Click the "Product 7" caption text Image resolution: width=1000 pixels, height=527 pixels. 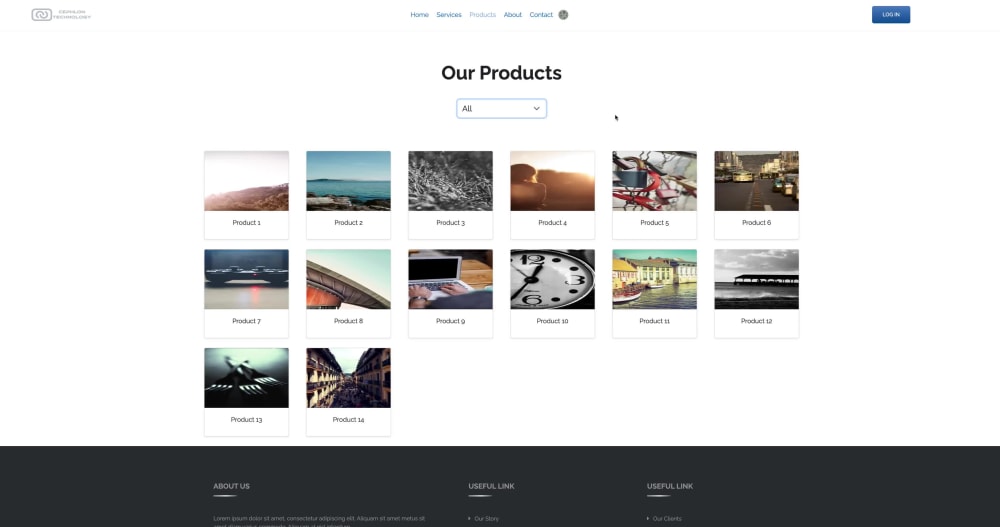pos(246,321)
